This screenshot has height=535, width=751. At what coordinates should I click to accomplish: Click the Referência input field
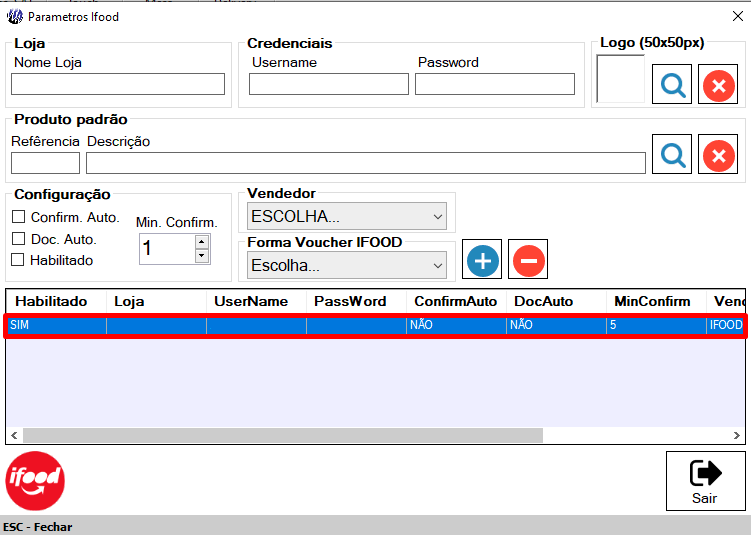[46, 163]
